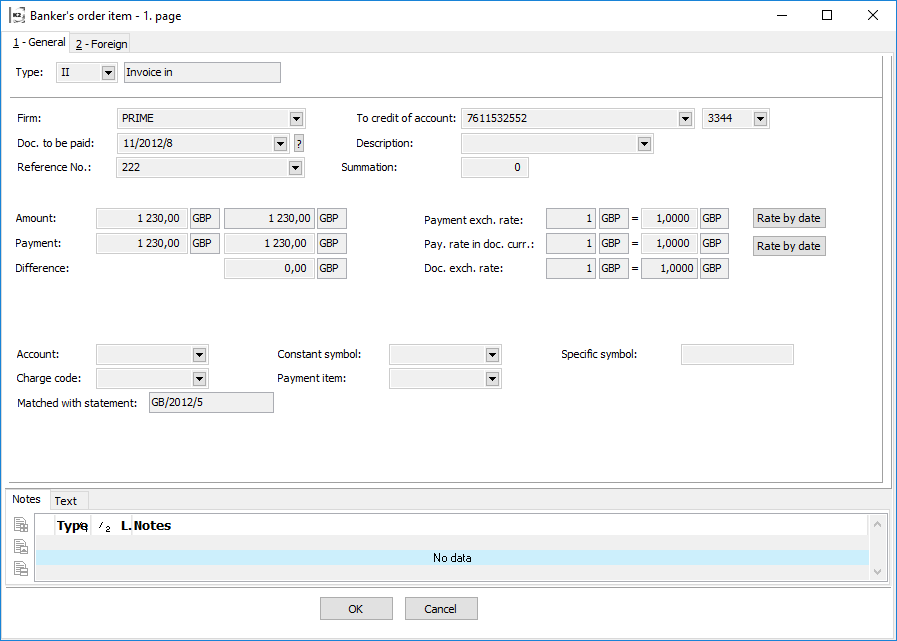
Task: Click the Type column header in Notes grid
Action: coord(72,526)
